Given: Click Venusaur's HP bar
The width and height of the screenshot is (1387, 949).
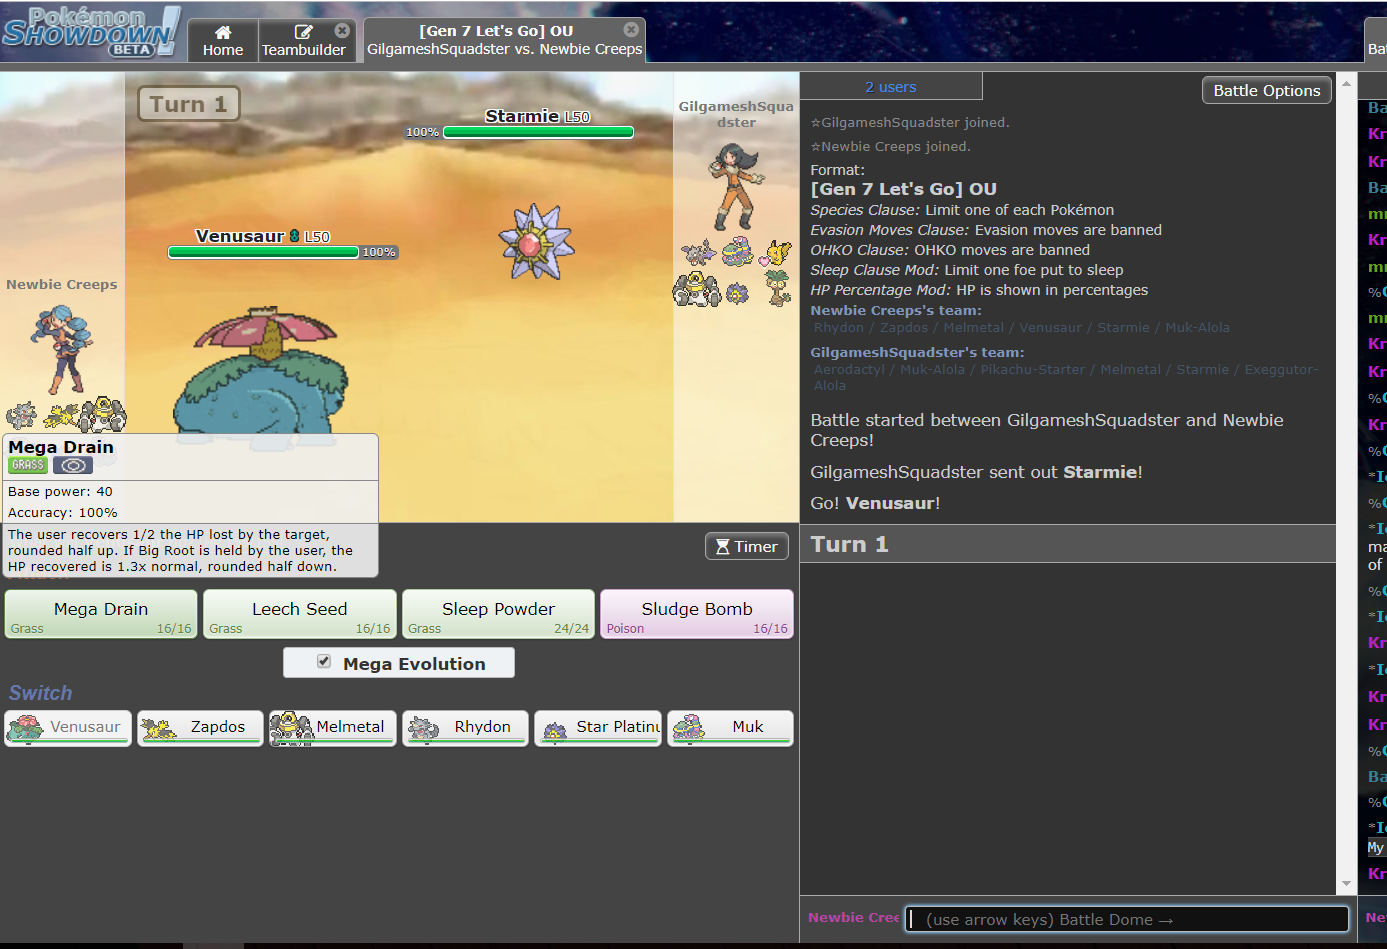Looking at the screenshot, I should tap(263, 252).
